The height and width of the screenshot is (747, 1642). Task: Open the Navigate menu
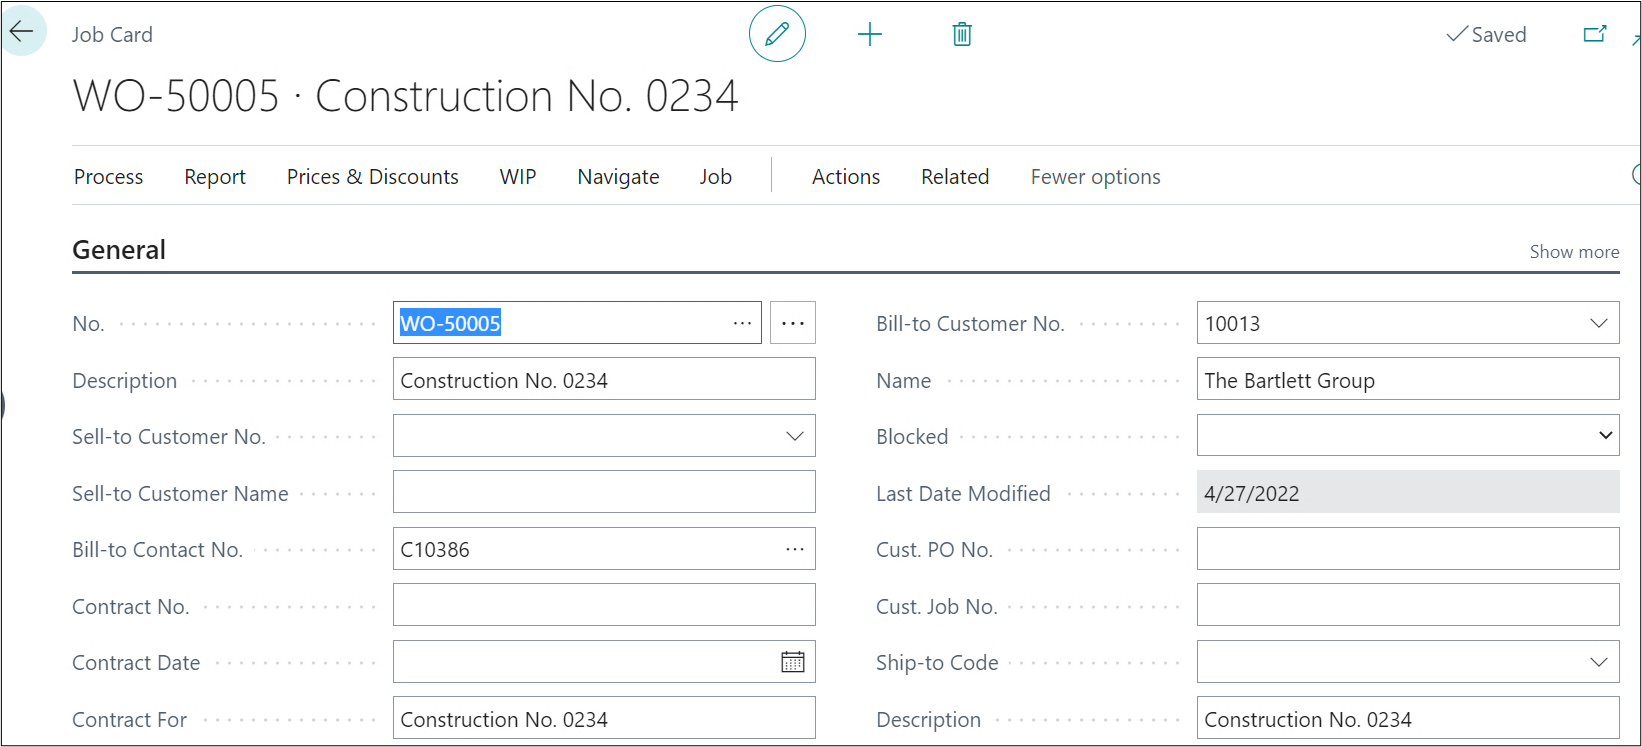[x=618, y=177]
